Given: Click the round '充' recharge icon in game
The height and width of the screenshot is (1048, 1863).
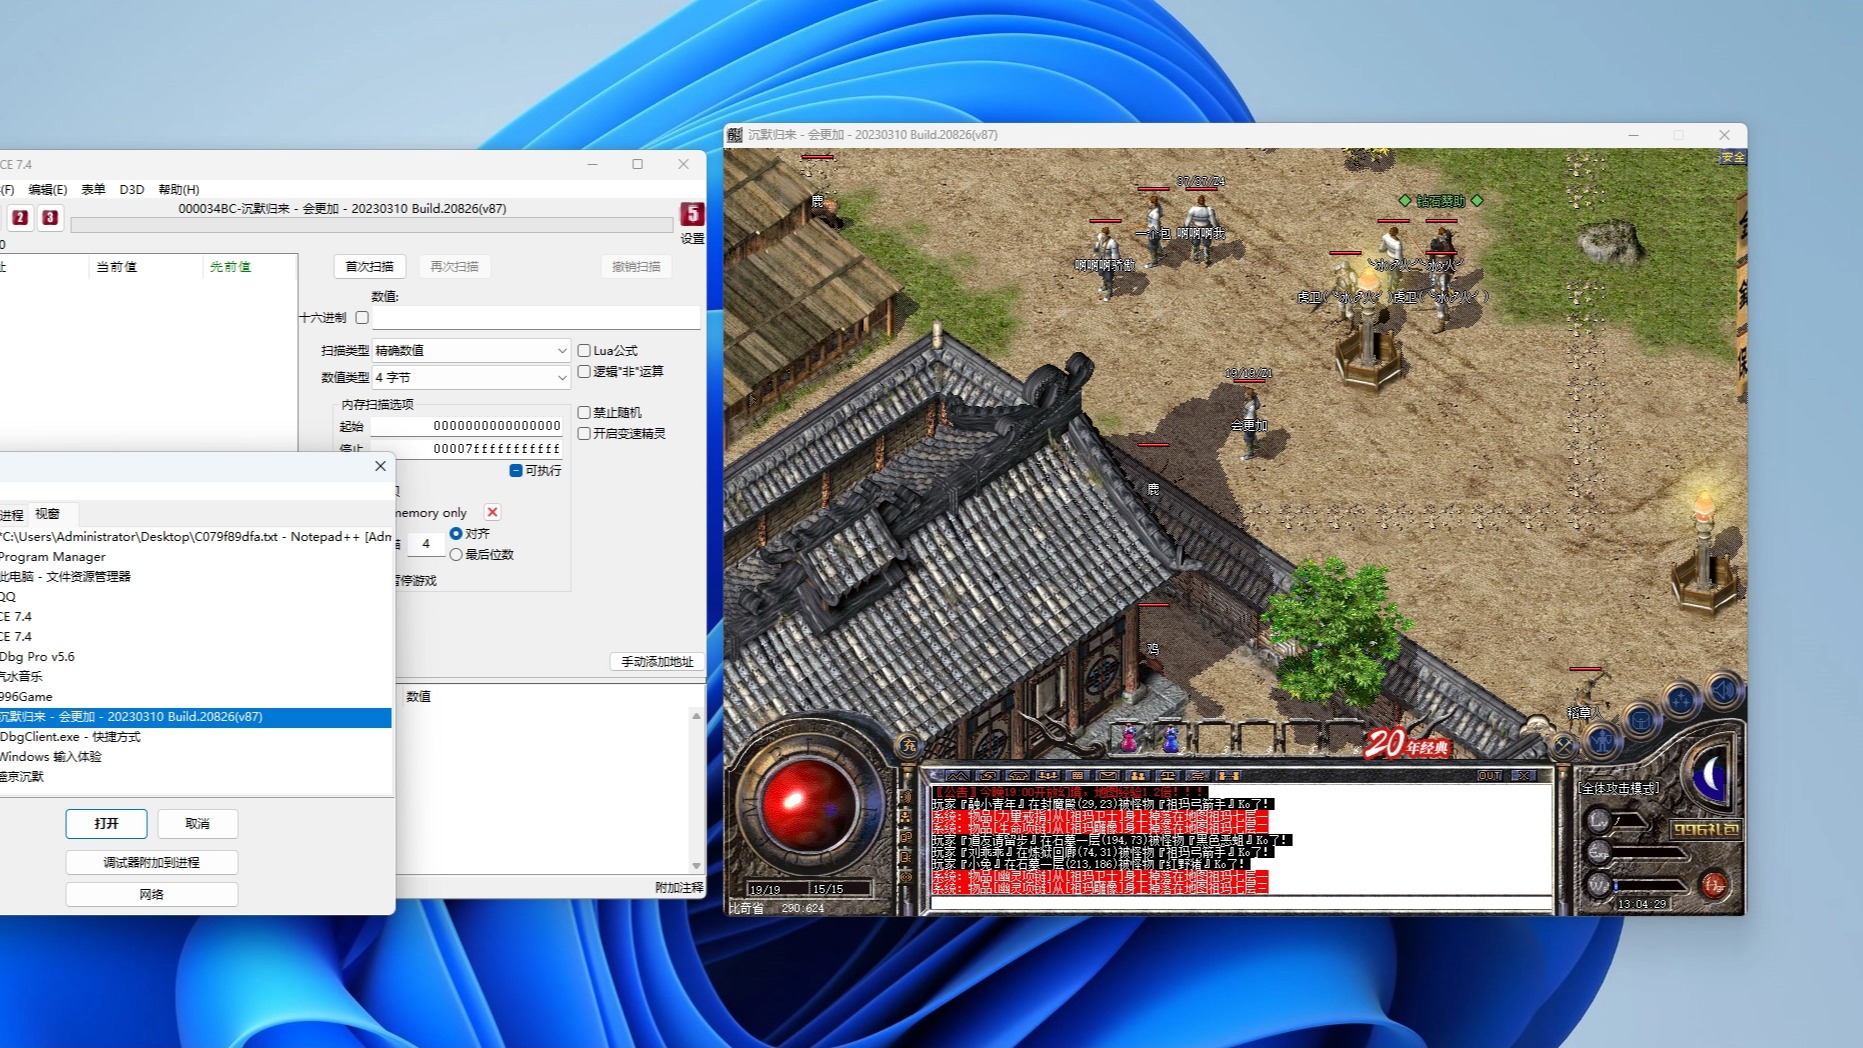Looking at the screenshot, I should [908, 744].
